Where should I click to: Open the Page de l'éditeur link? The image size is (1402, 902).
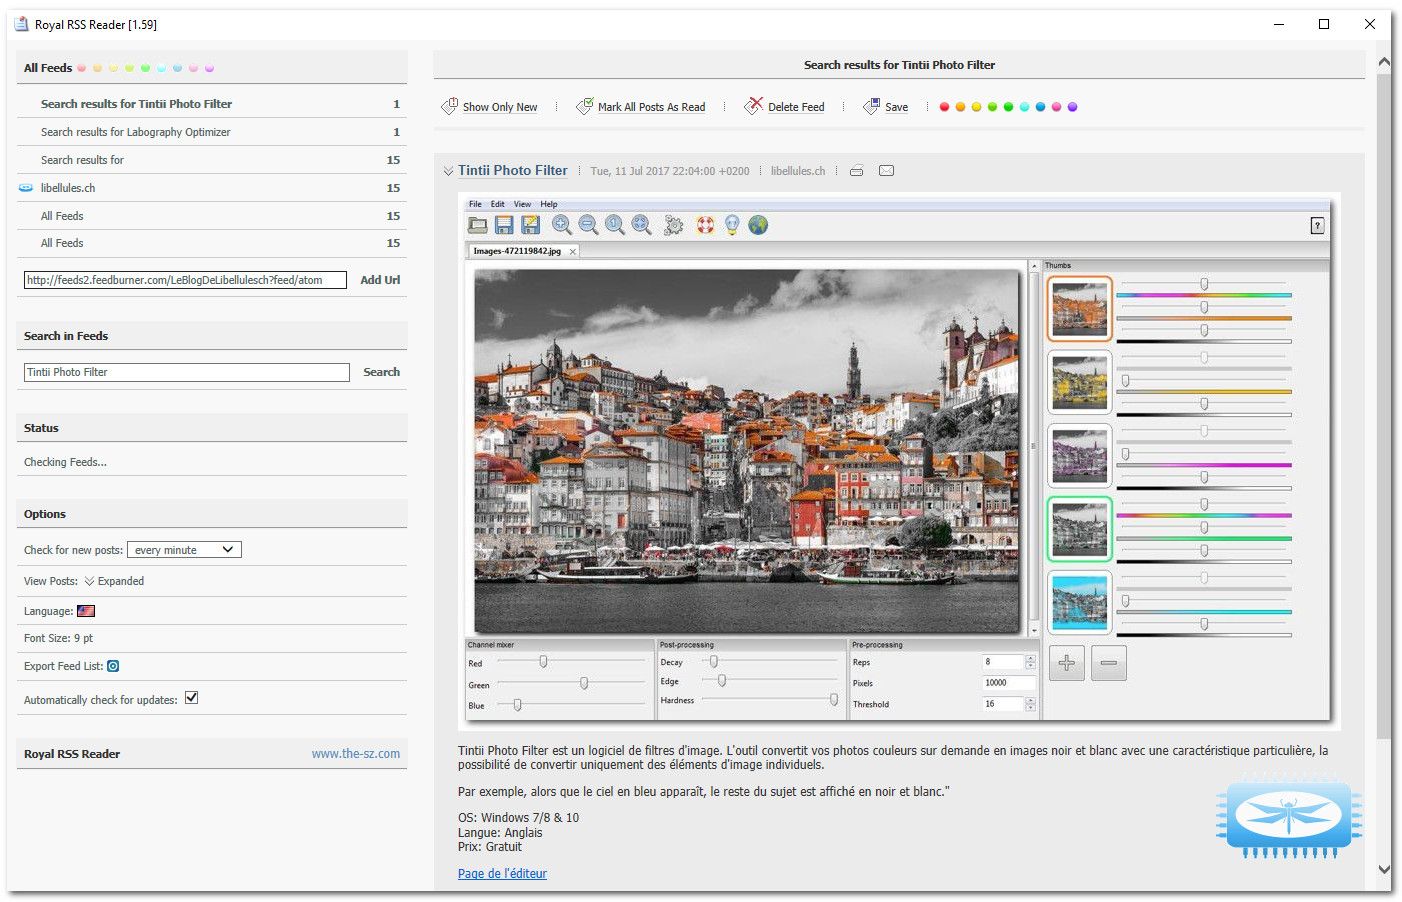(502, 874)
